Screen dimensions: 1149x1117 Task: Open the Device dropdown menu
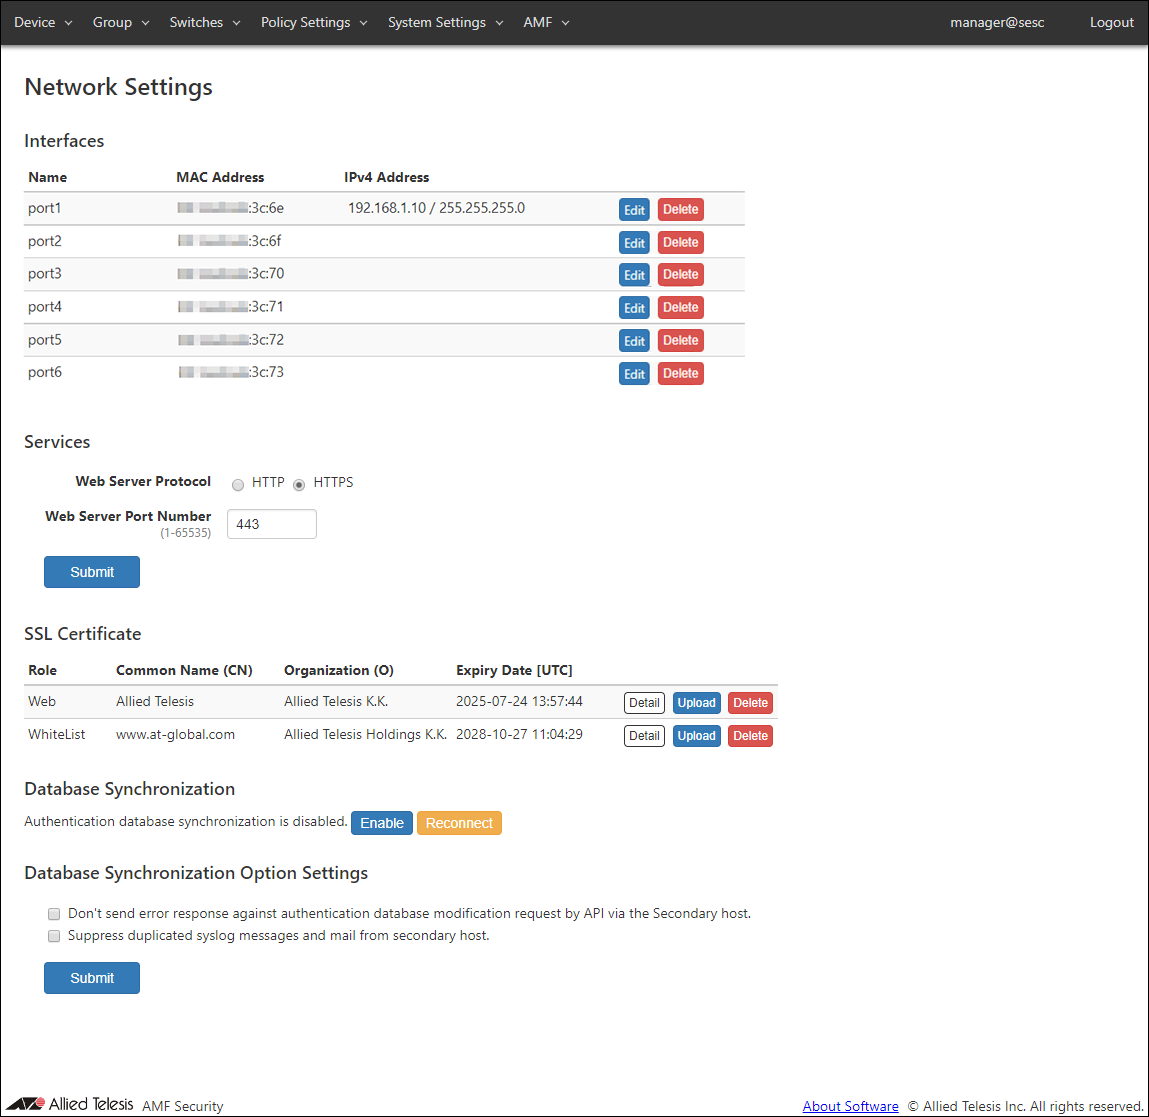(x=43, y=22)
